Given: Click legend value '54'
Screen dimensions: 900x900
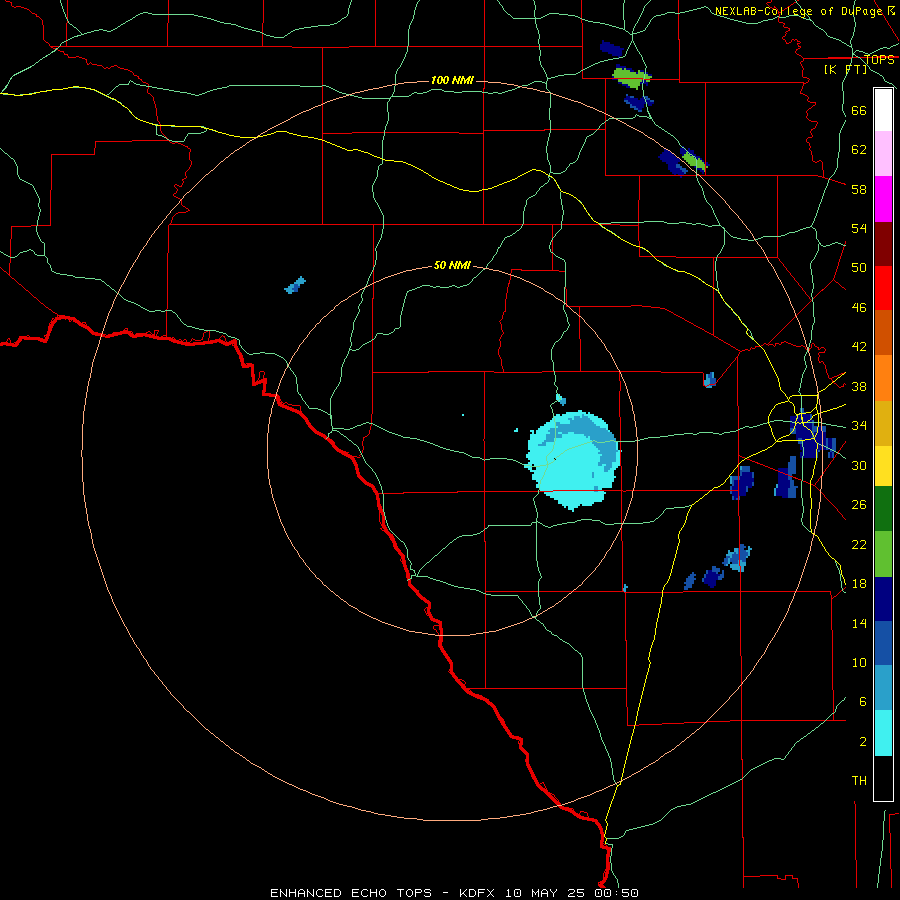Looking at the screenshot, I should coord(859,228).
